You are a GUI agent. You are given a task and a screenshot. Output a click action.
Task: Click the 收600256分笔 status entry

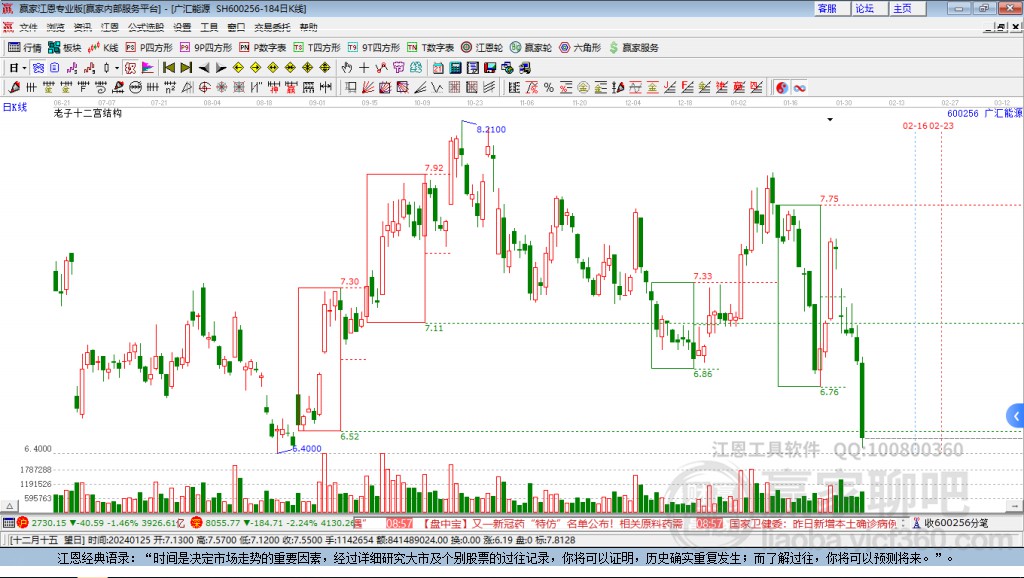pyautogui.click(x=951, y=523)
